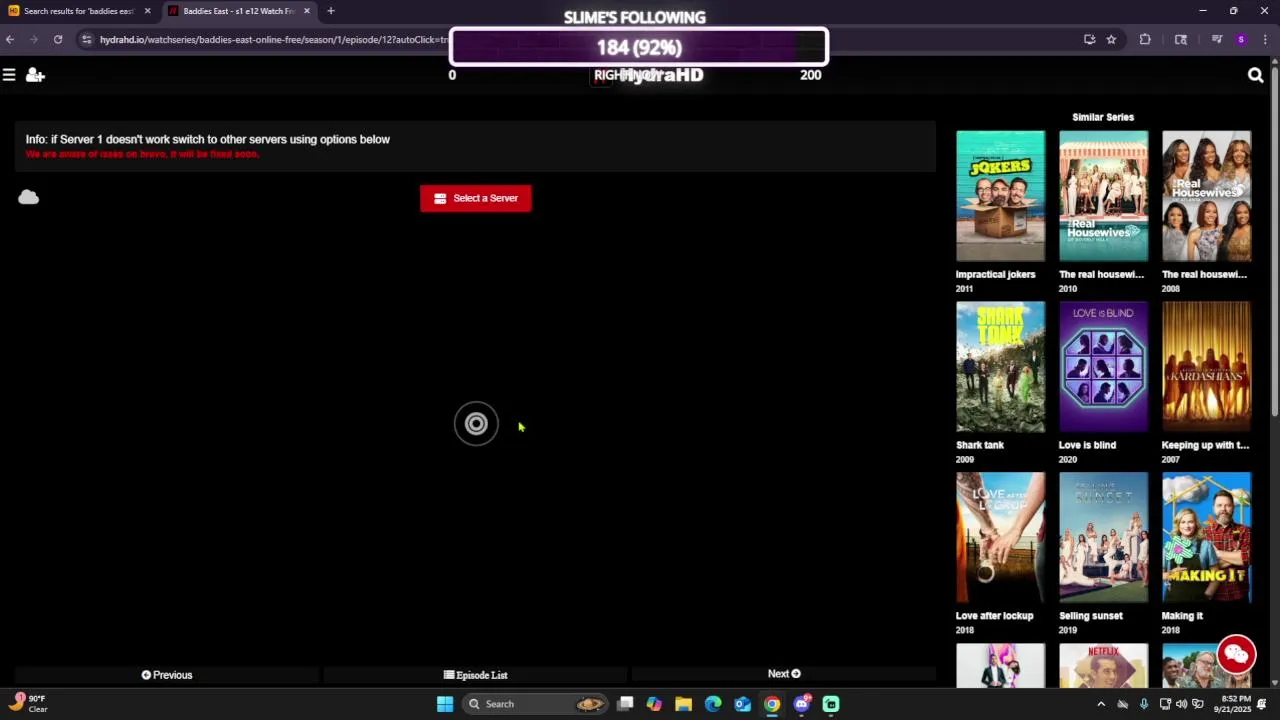Open the Love After Lockup poster
Image resolution: width=1280 pixels, height=720 pixels.
tap(1000, 538)
